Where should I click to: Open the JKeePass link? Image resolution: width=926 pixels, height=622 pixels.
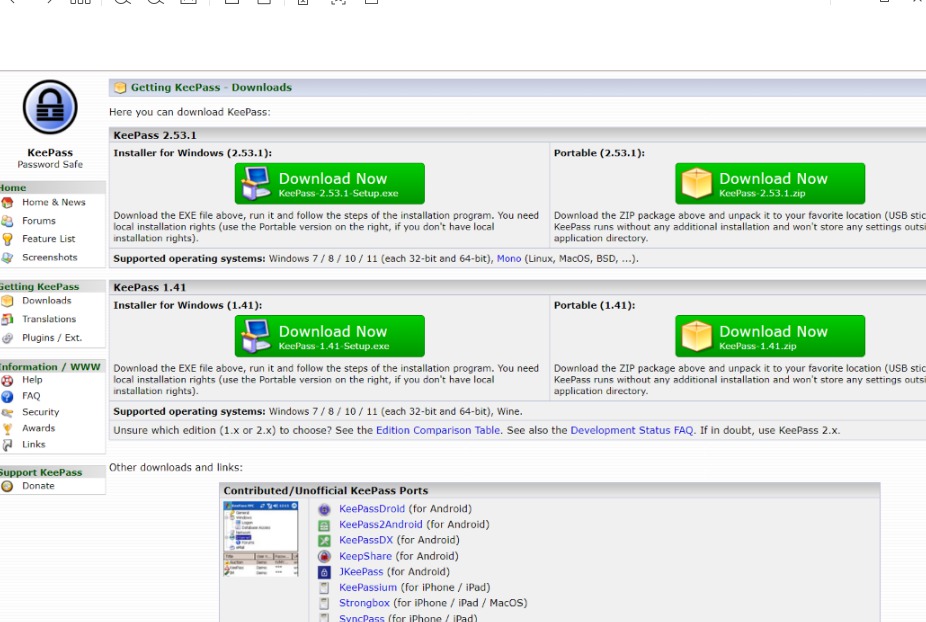point(361,572)
